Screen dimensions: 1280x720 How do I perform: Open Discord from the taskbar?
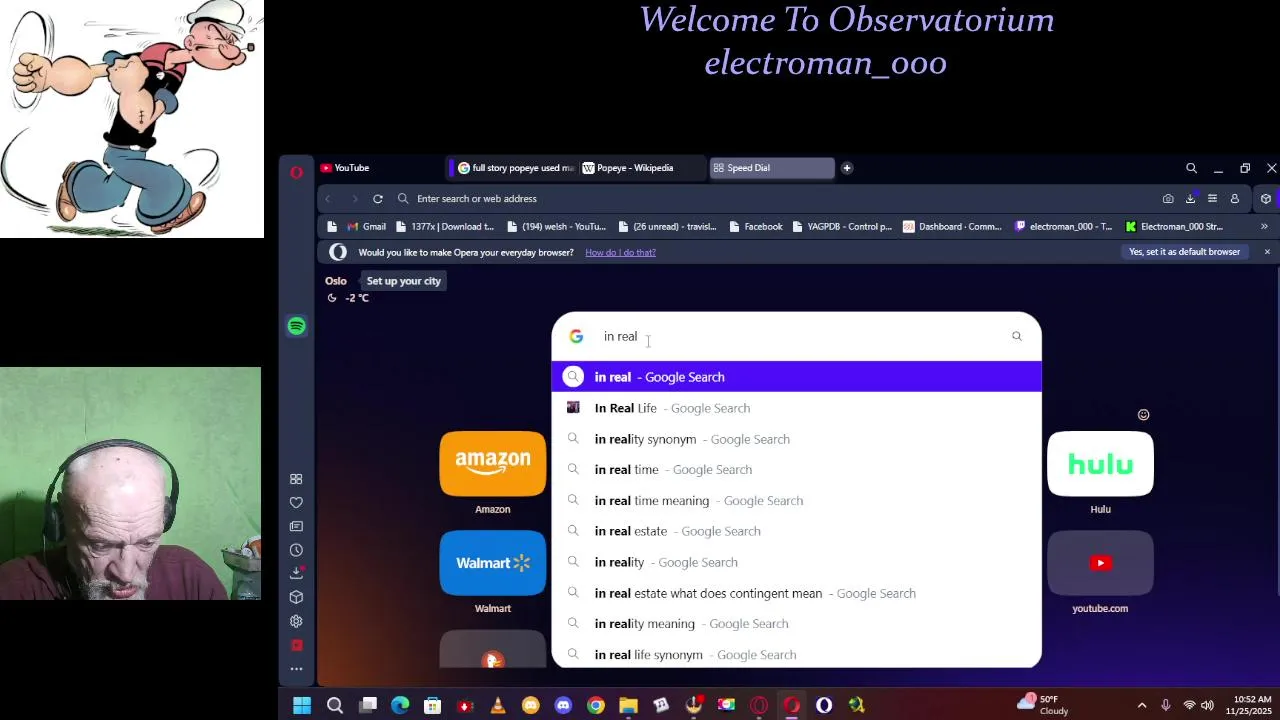tap(563, 706)
